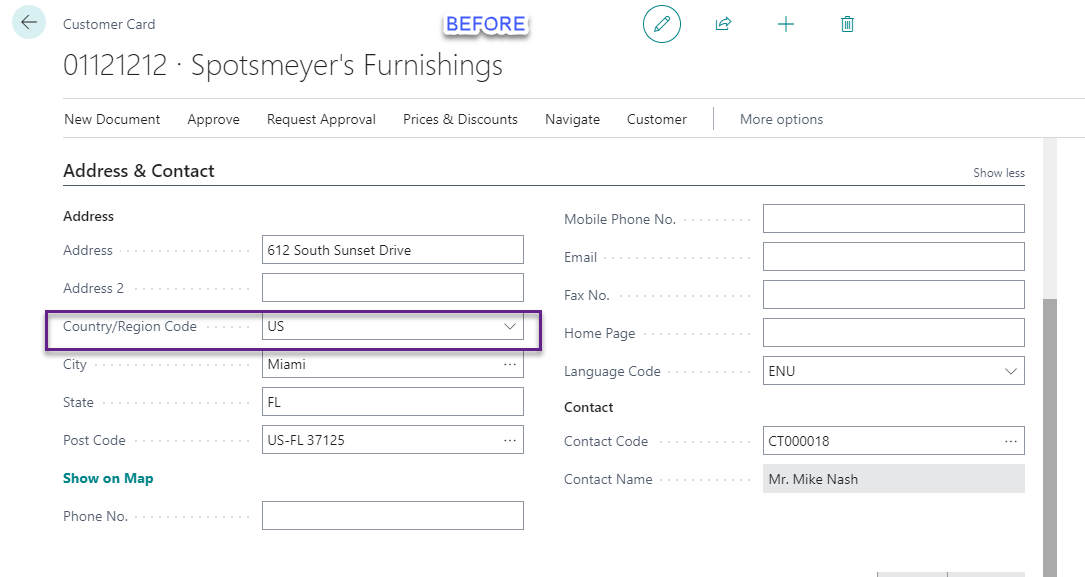Image resolution: width=1085 pixels, height=577 pixels.
Task: Open edit mode with the pencil icon
Action: pyautogui.click(x=661, y=23)
